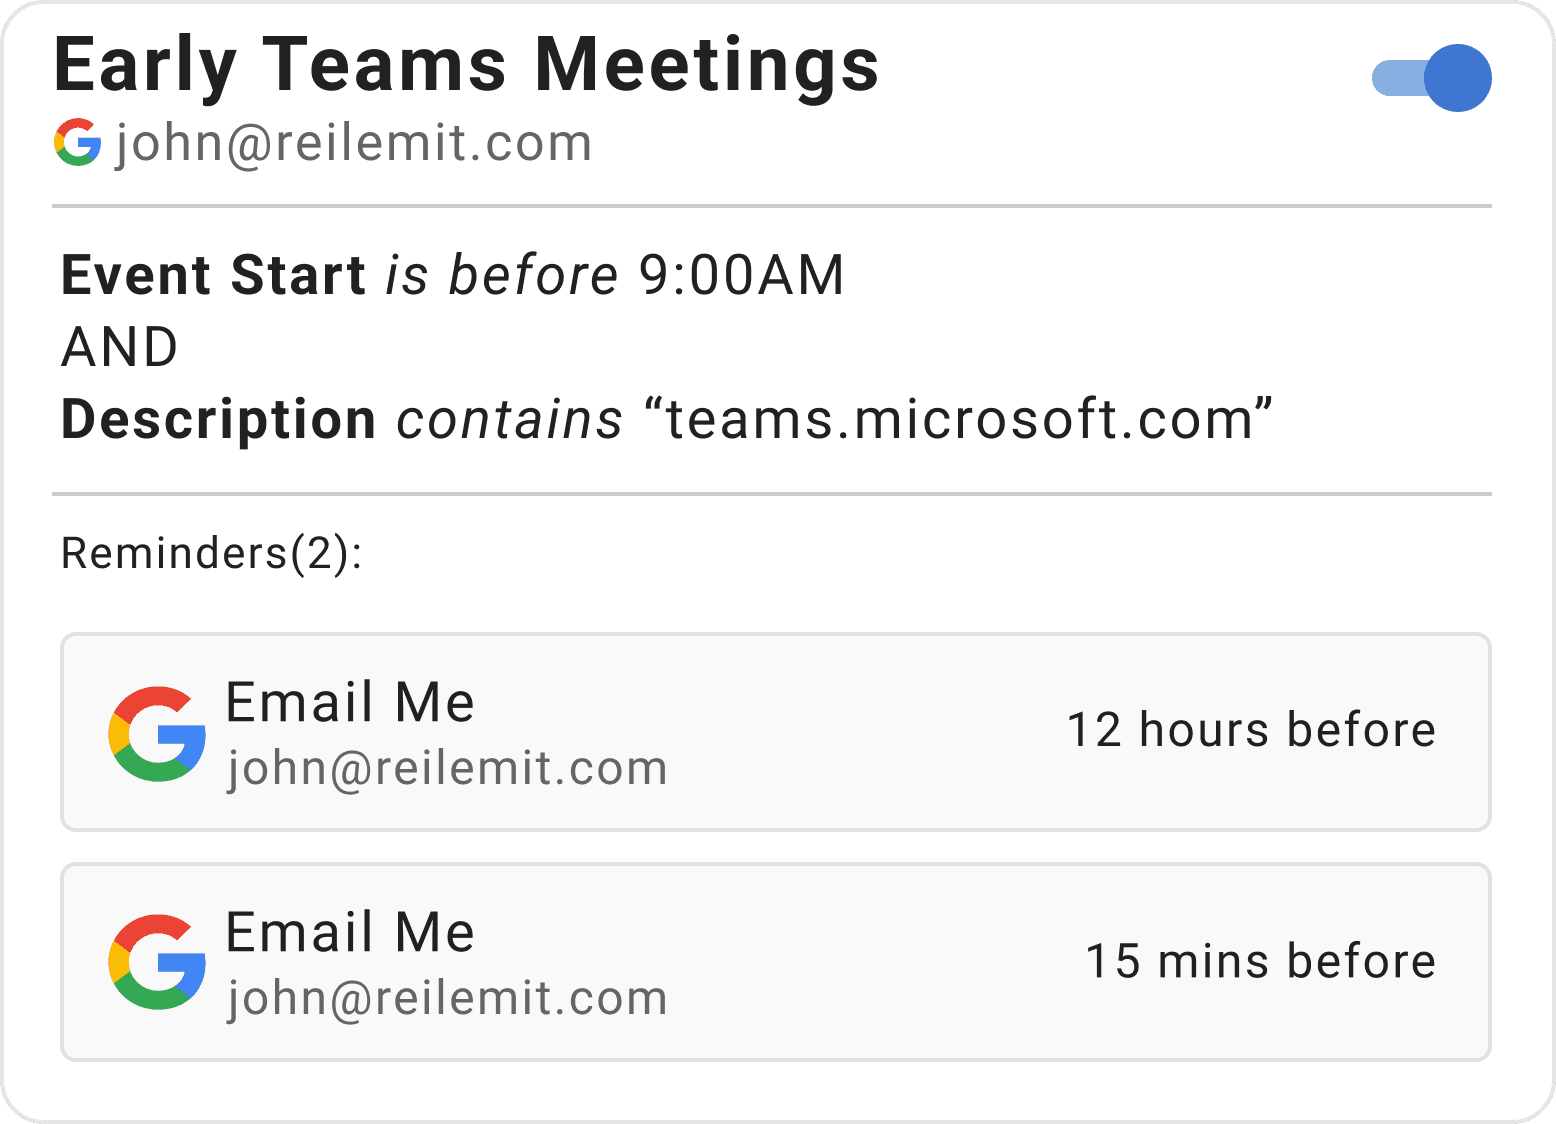Click the Reminders(2) section label

(212, 553)
